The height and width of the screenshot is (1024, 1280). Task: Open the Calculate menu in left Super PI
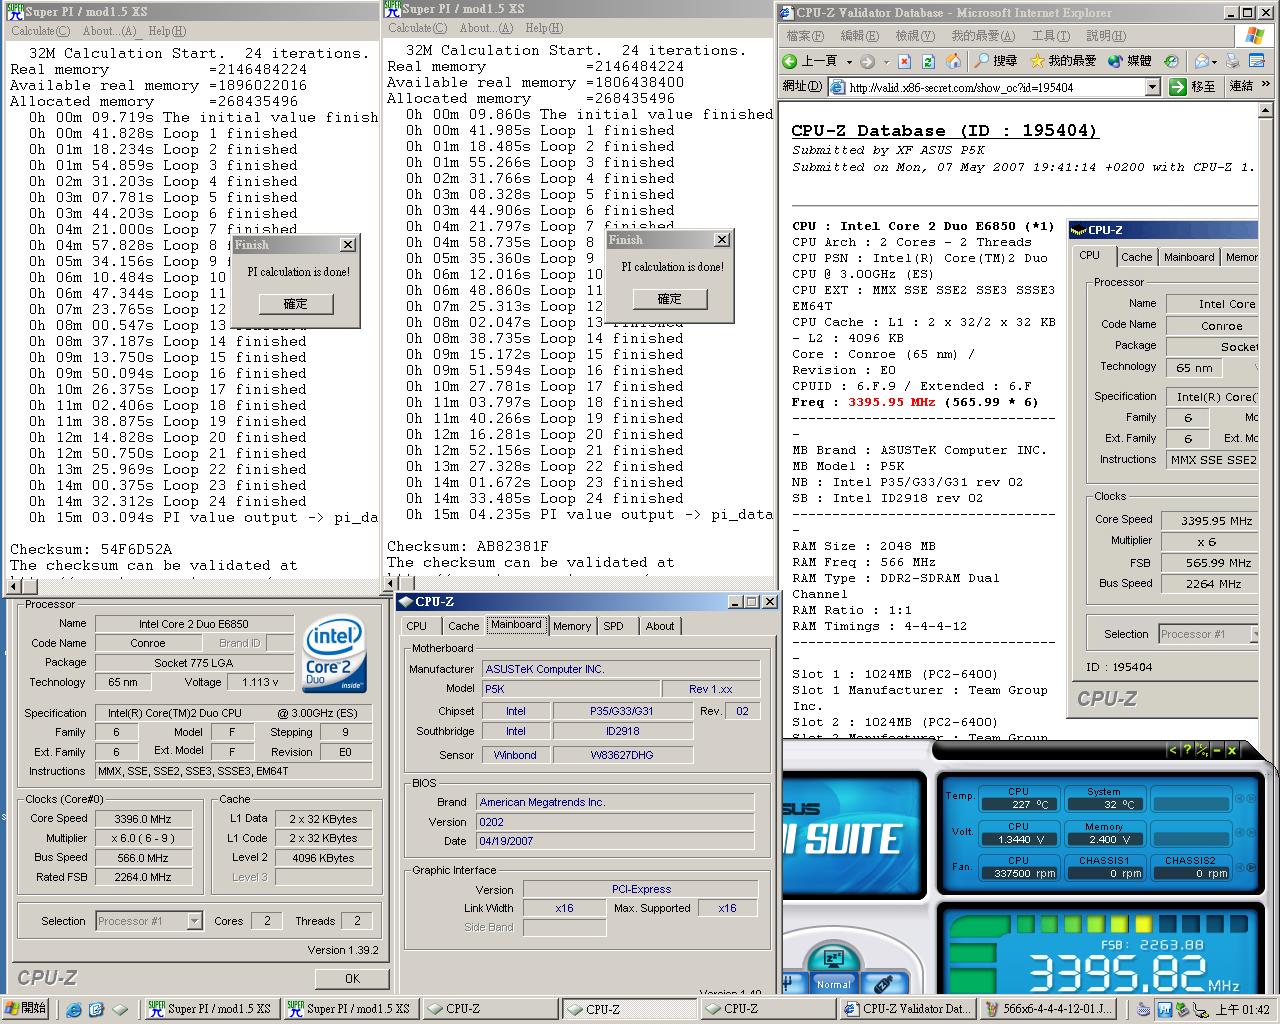tap(39, 31)
